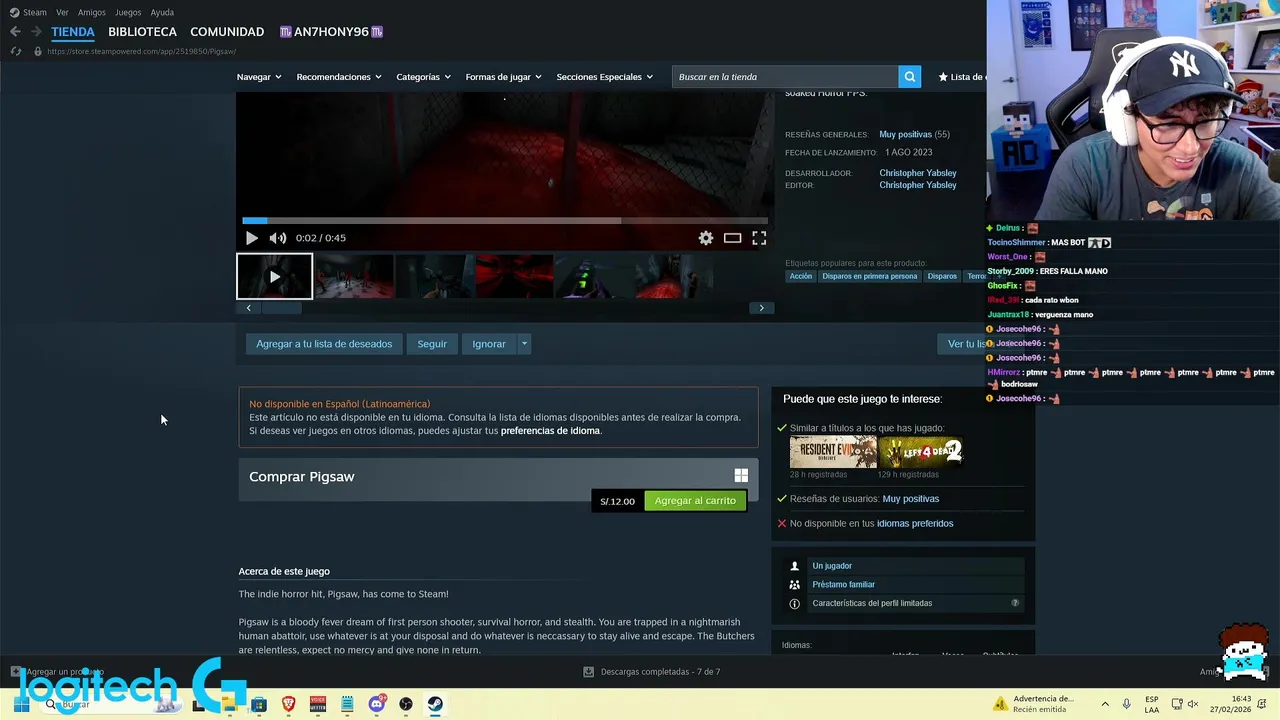Go back with the Steam back arrow
Image resolution: width=1280 pixels, height=720 pixels.
point(15,32)
